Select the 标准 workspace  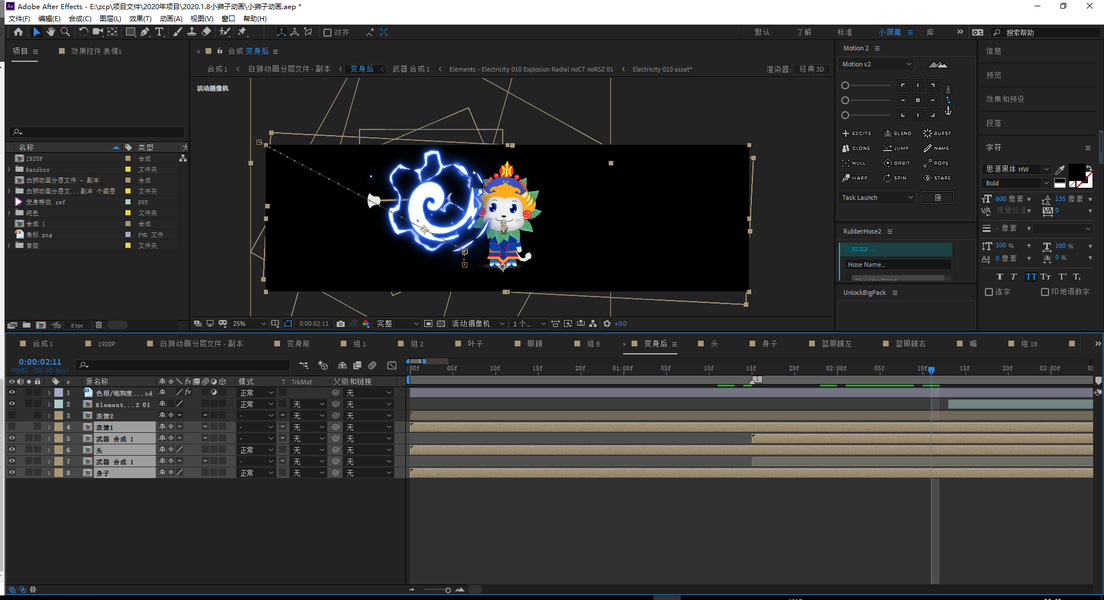(845, 32)
